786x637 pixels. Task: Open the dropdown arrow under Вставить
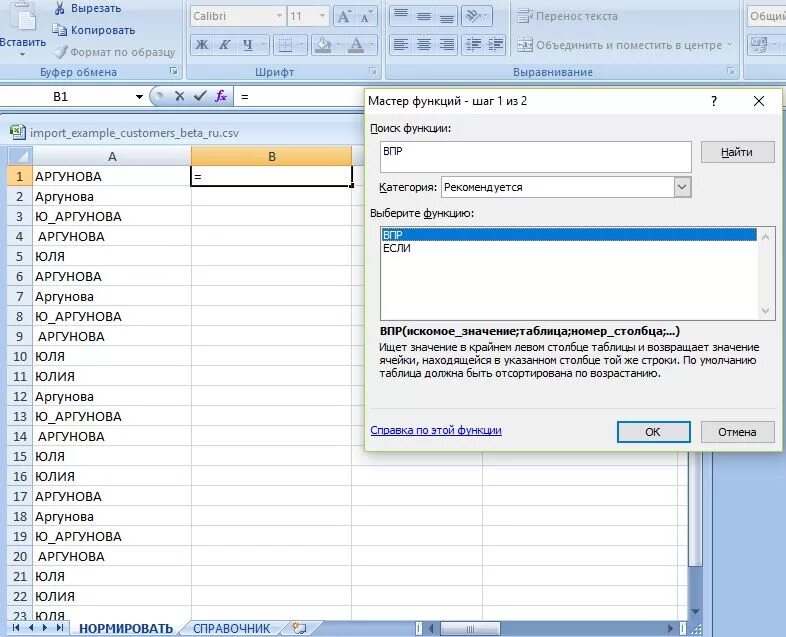pyautogui.click(x=22, y=54)
